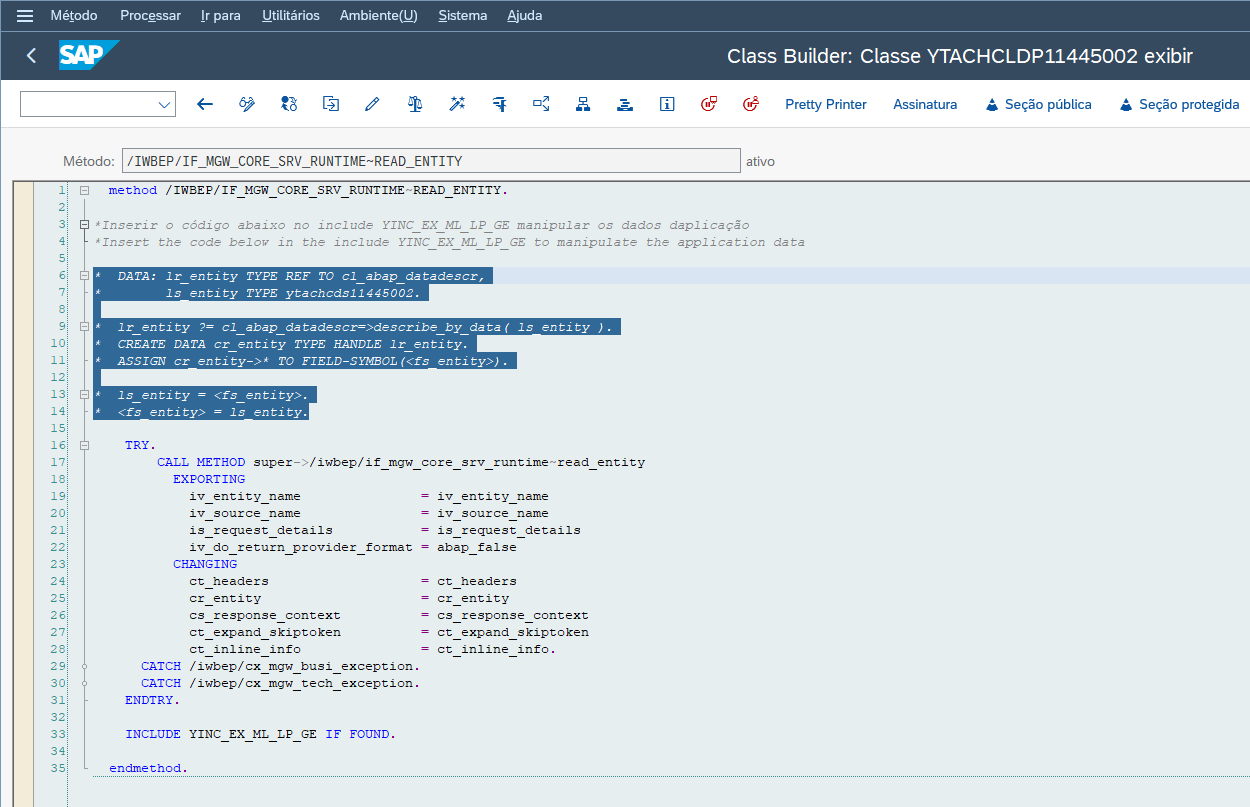Open the Info help icon
The image size is (1250, 807).
[667, 104]
